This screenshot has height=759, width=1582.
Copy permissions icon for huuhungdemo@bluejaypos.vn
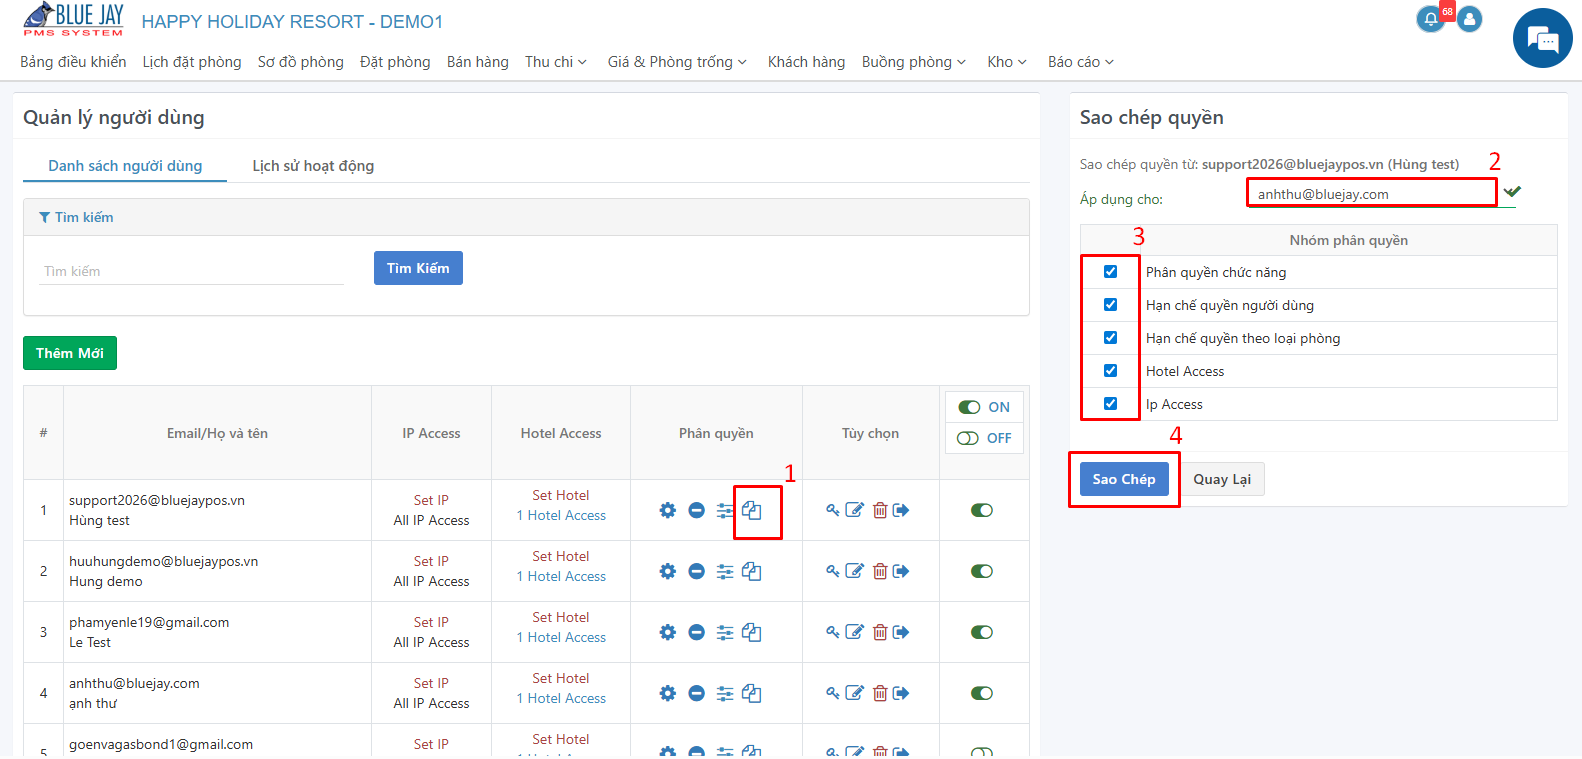pyautogui.click(x=752, y=571)
